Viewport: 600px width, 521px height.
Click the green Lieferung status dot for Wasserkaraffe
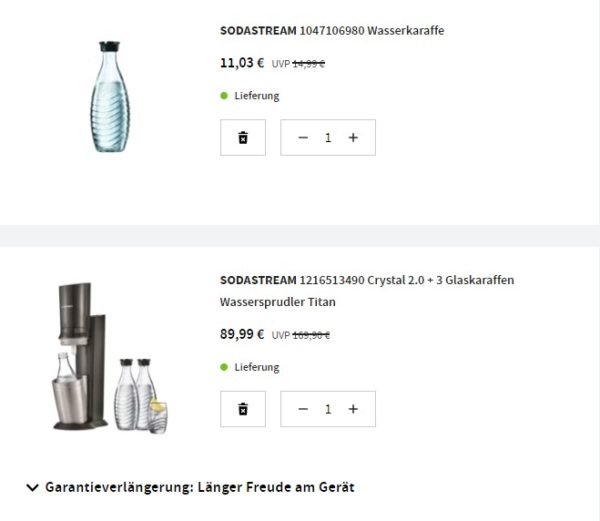[x=224, y=96]
